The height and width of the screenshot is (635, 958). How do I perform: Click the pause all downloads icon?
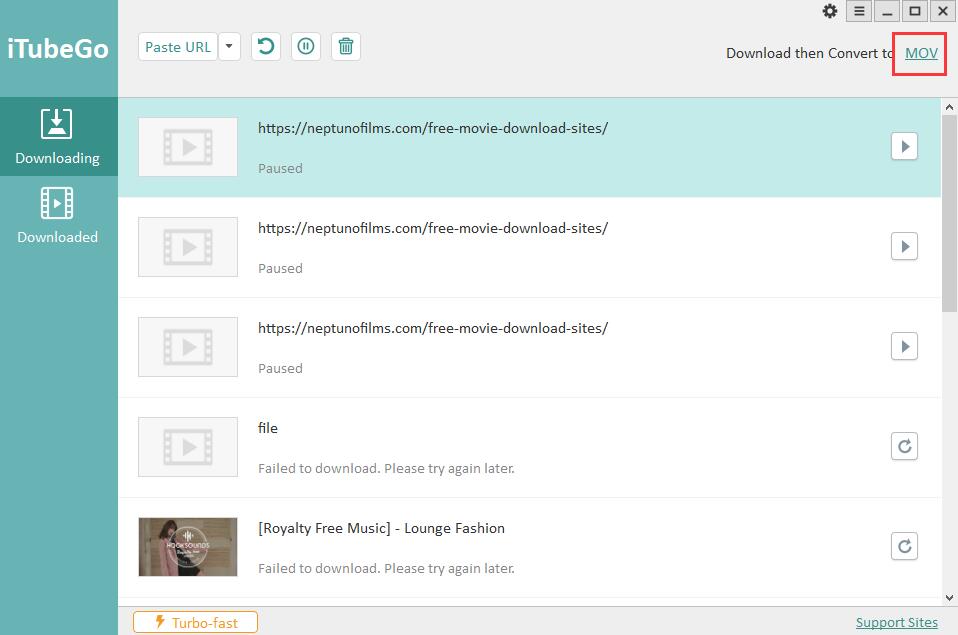click(306, 46)
